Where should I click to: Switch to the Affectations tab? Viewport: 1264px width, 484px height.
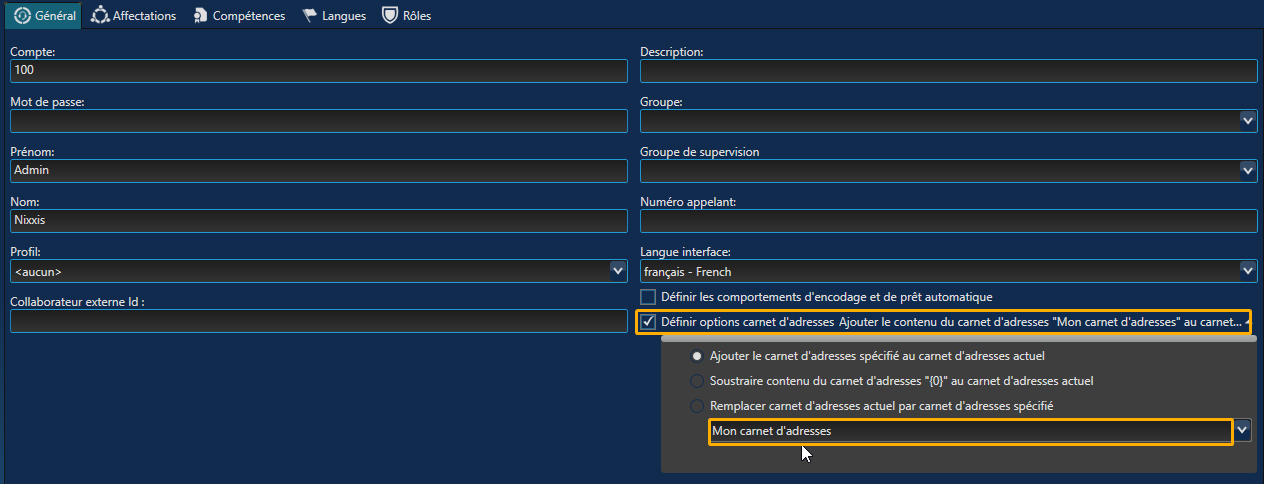133,16
